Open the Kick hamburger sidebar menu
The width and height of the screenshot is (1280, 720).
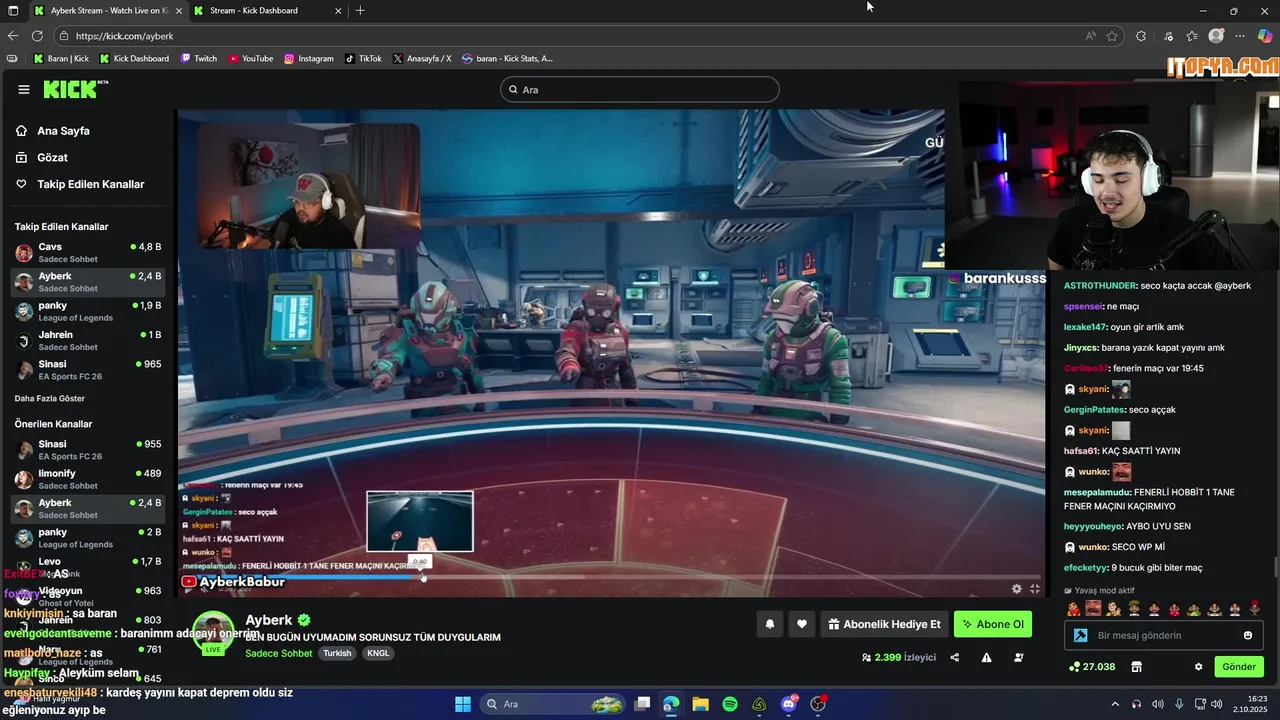[24, 89]
